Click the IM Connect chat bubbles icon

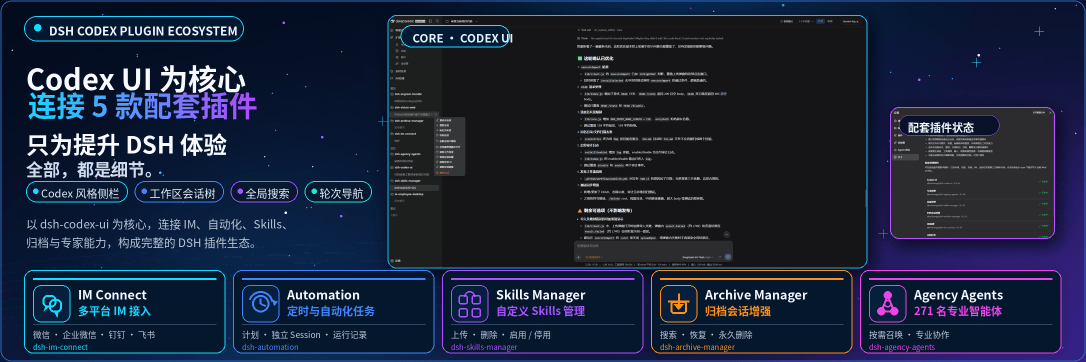(x=53, y=304)
